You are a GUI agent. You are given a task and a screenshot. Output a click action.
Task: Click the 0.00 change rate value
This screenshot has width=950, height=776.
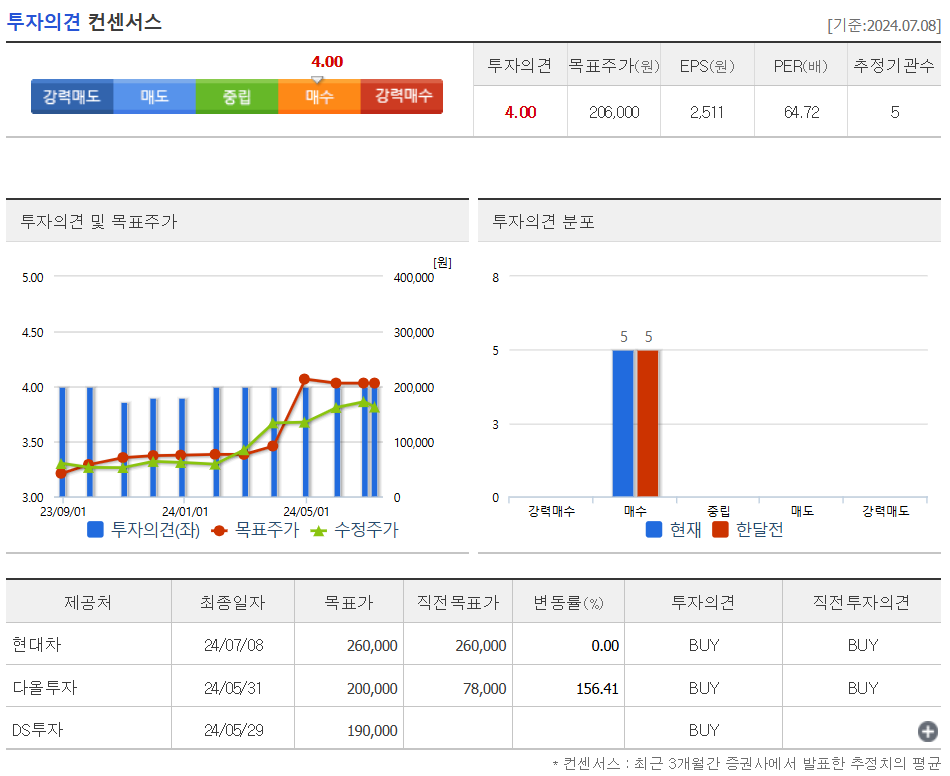(605, 645)
